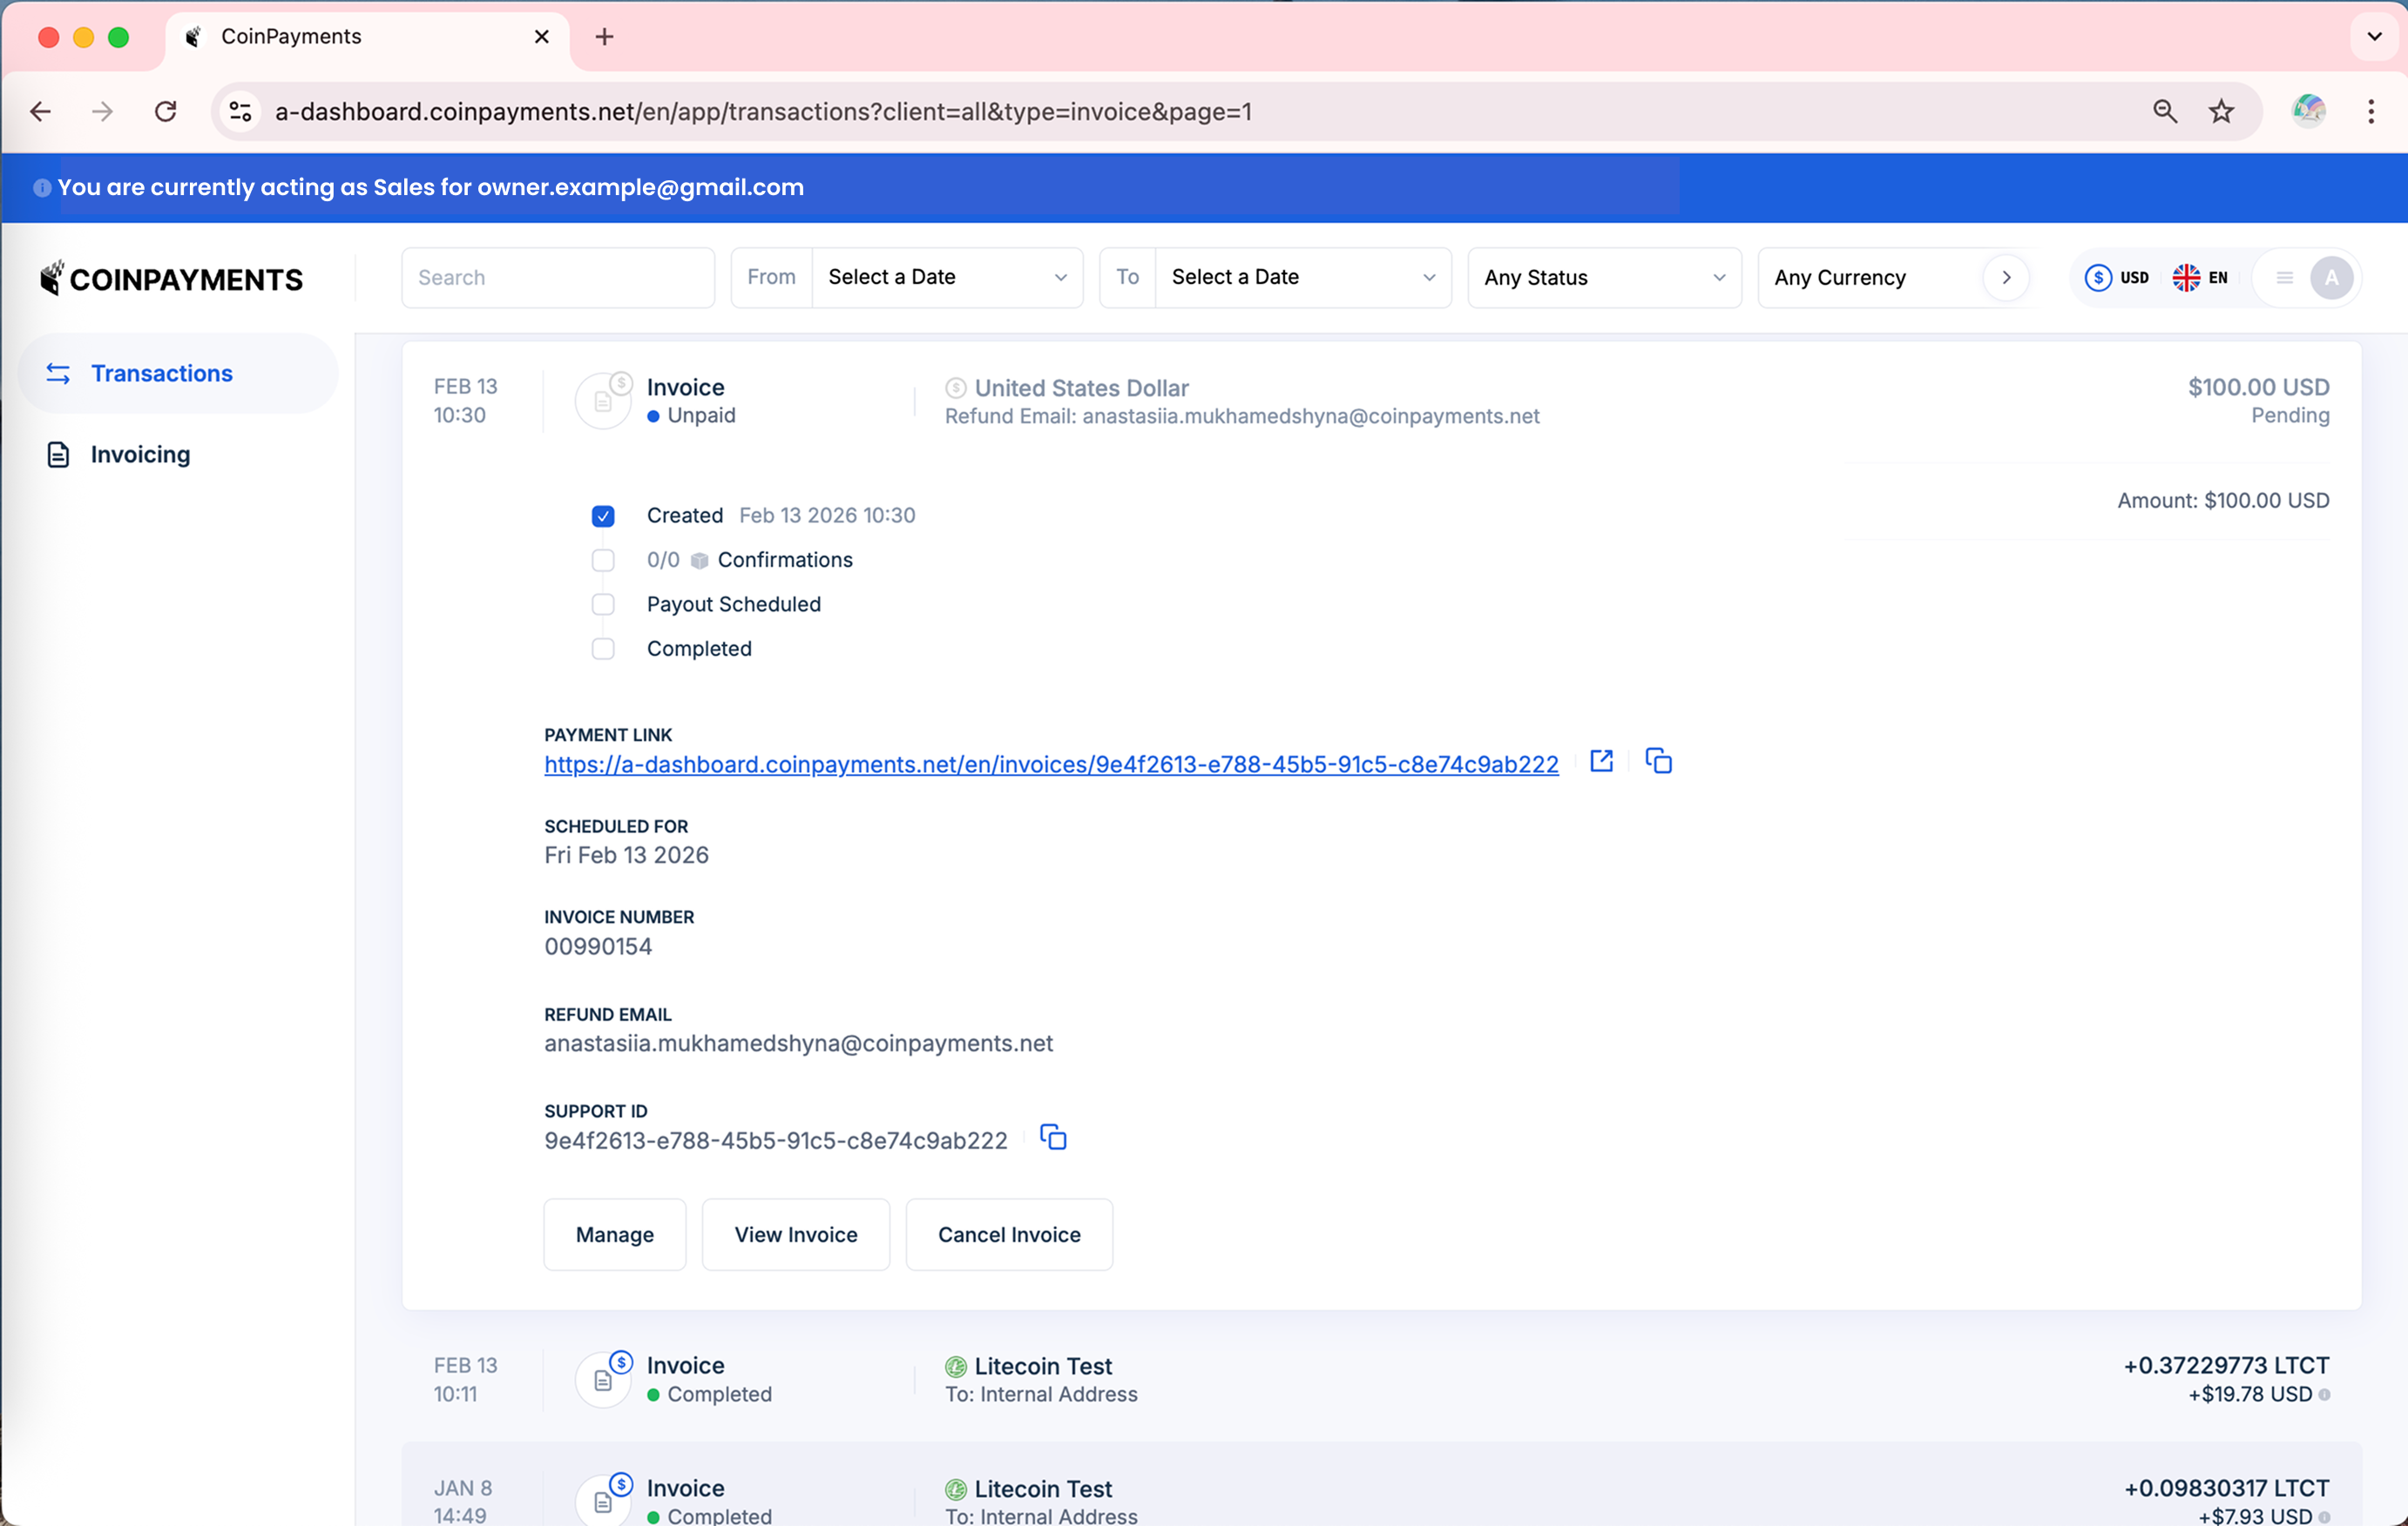Image resolution: width=2408 pixels, height=1526 pixels.
Task: Open the Chrome three-dot menu
Action: tap(2371, 111)
